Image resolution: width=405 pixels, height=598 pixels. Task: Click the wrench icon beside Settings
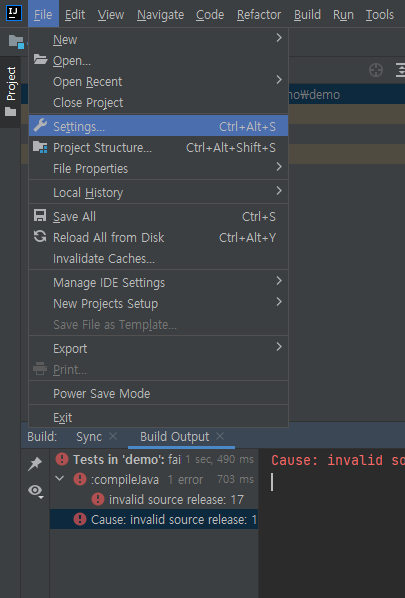(40, 125)
